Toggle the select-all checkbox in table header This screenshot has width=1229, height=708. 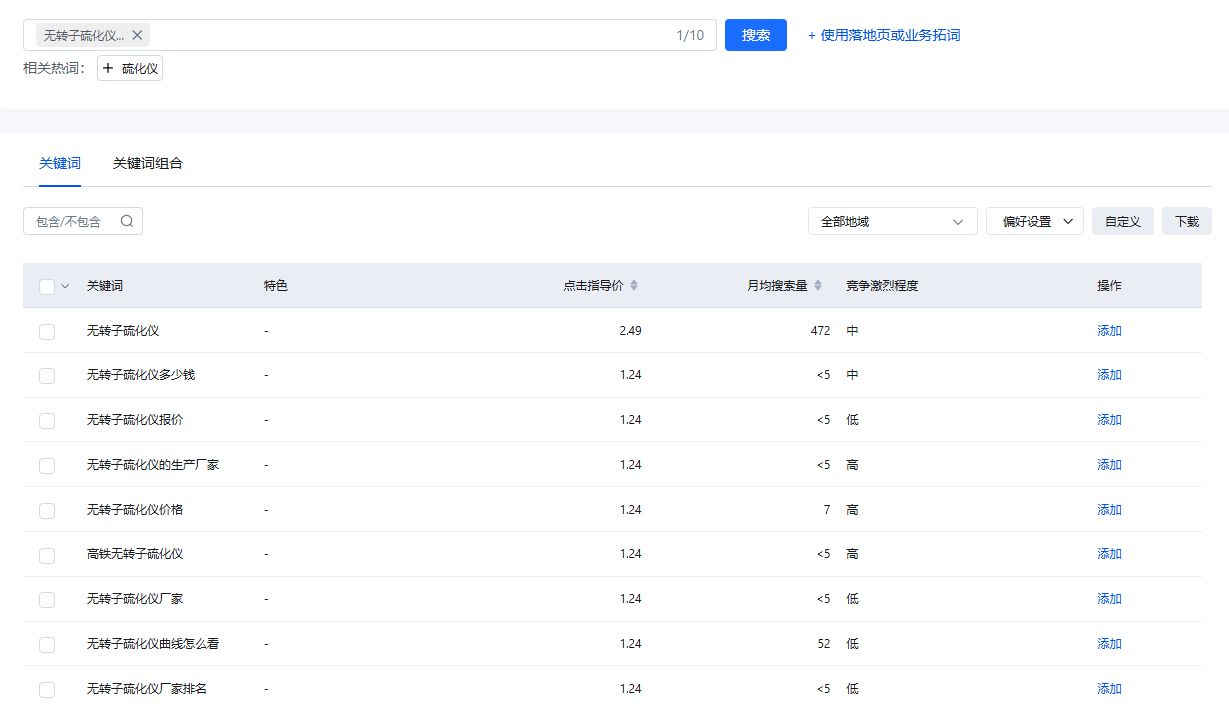pyautogui.click(x=47, y=286)
